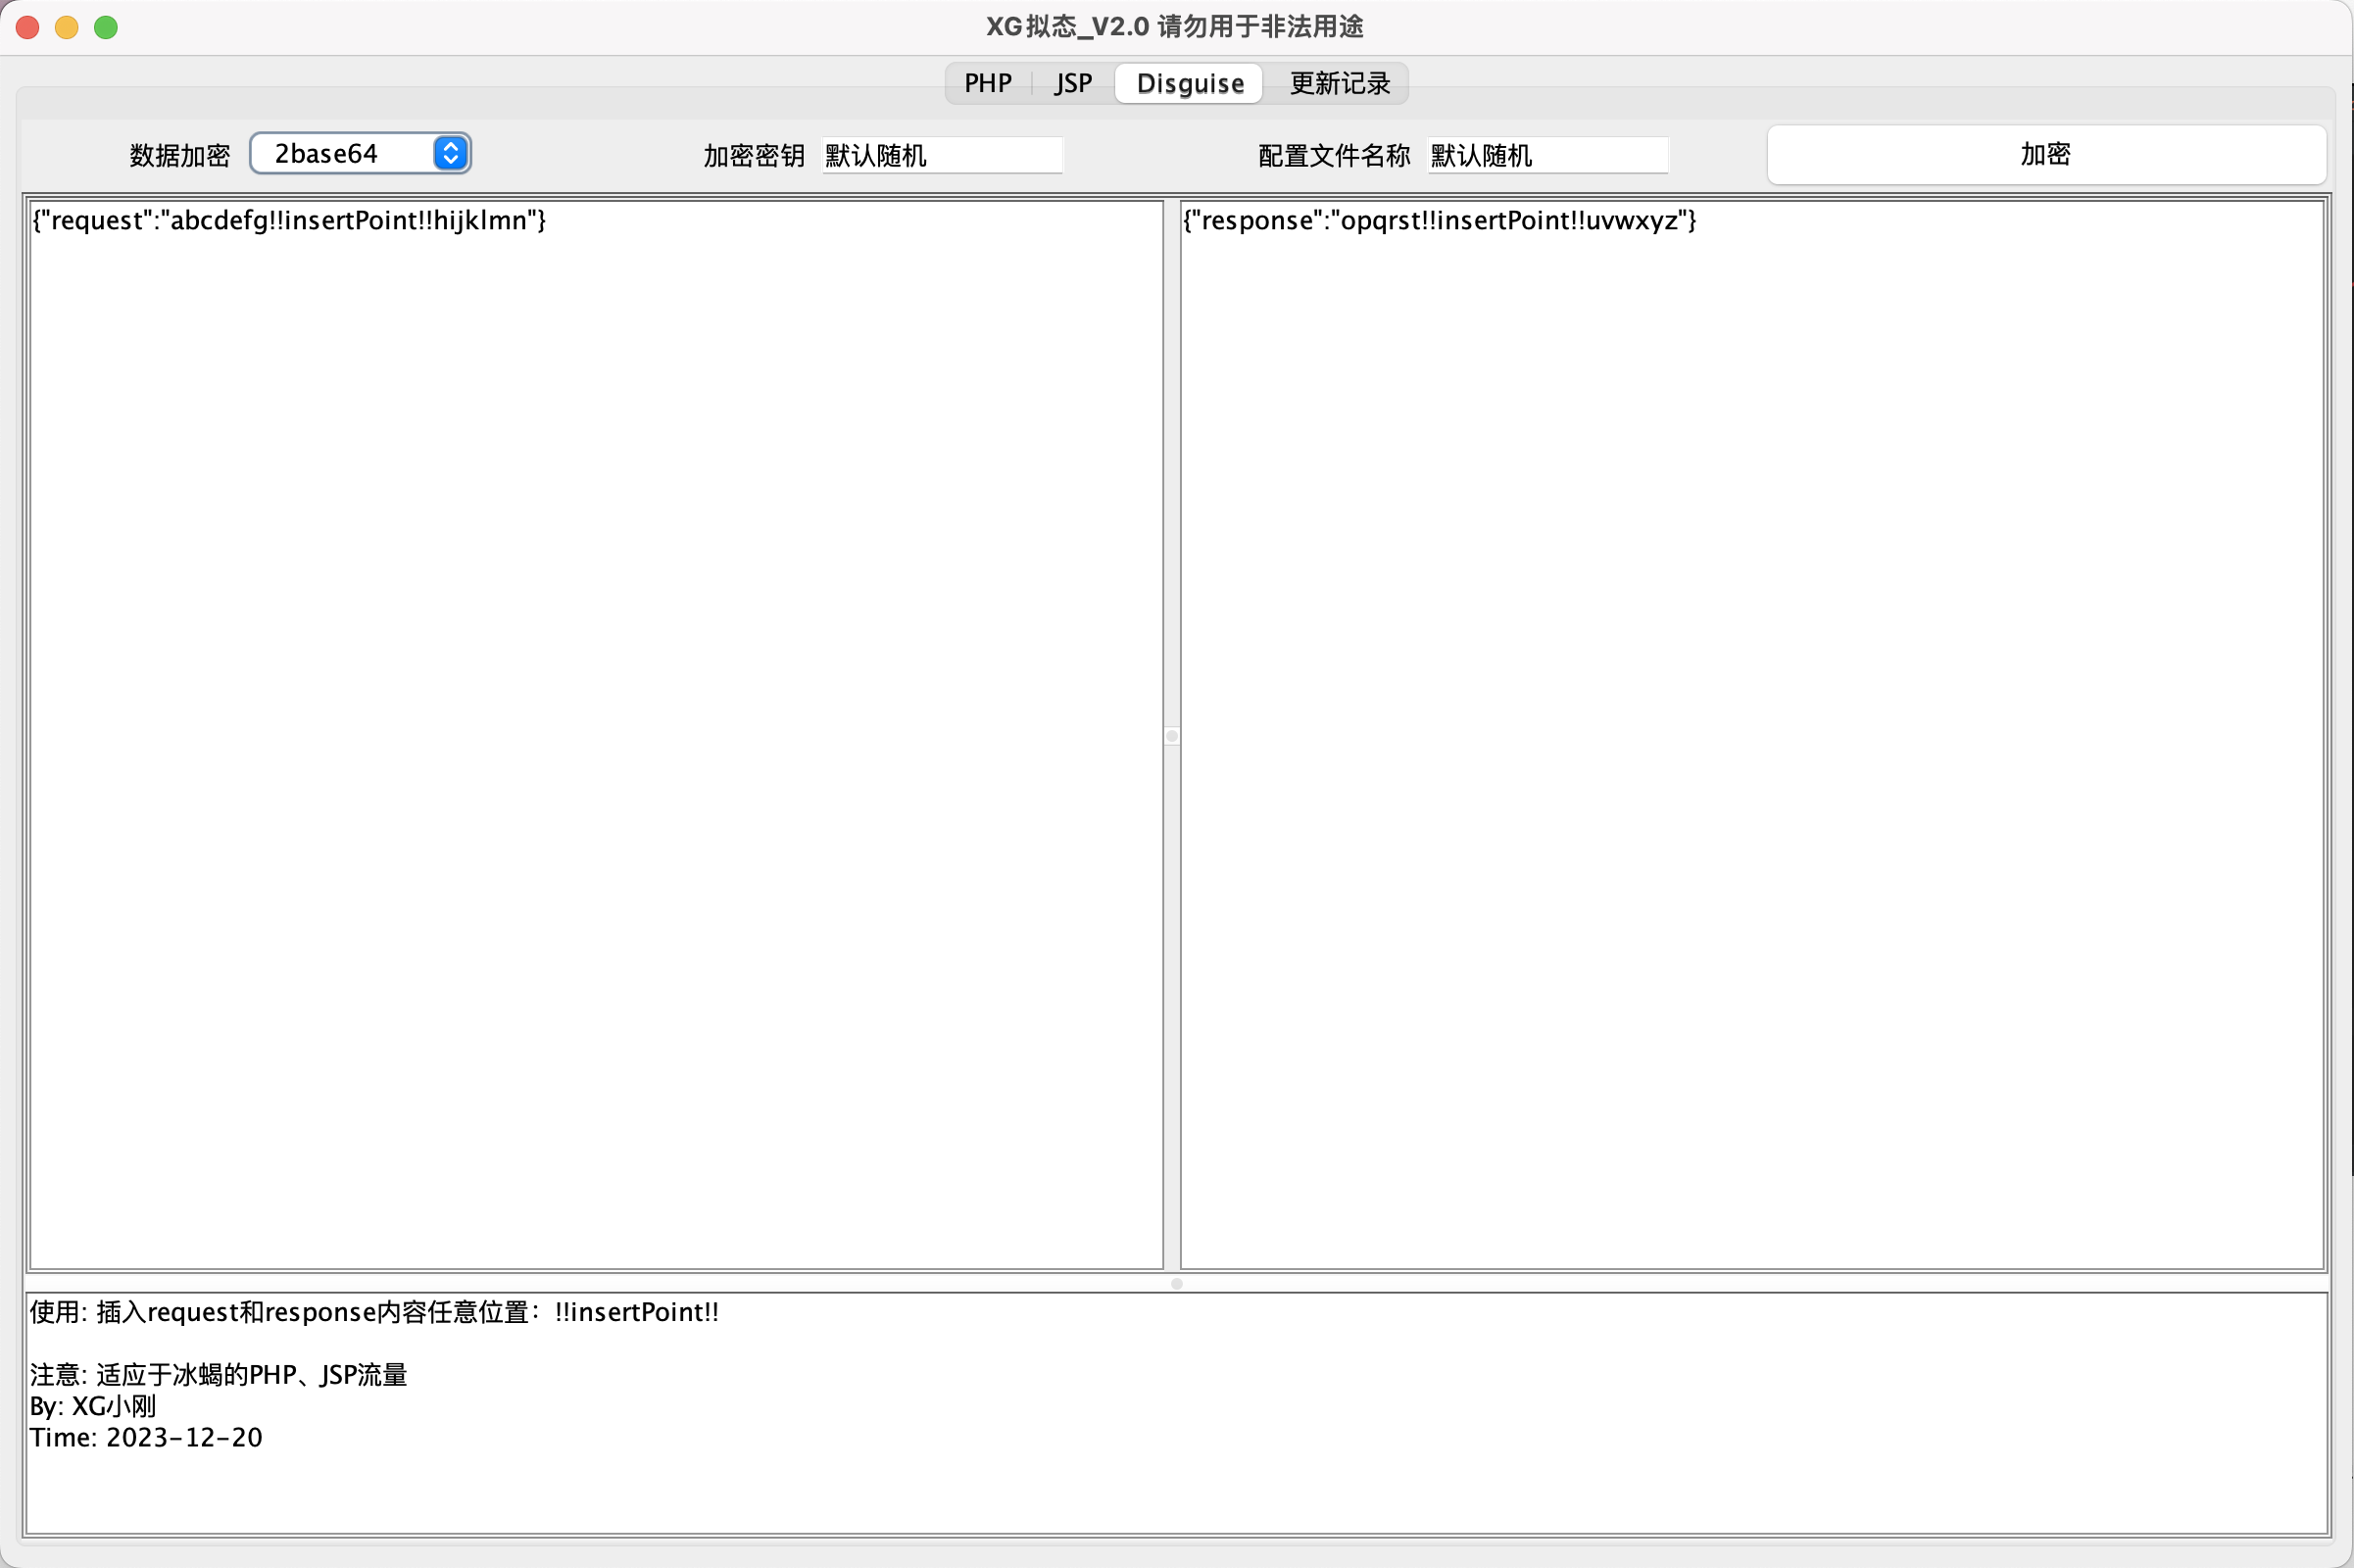Click the divider handle above usage notes
The width and height of the screenshot is (2354, 1568).
point(1176,1283)
